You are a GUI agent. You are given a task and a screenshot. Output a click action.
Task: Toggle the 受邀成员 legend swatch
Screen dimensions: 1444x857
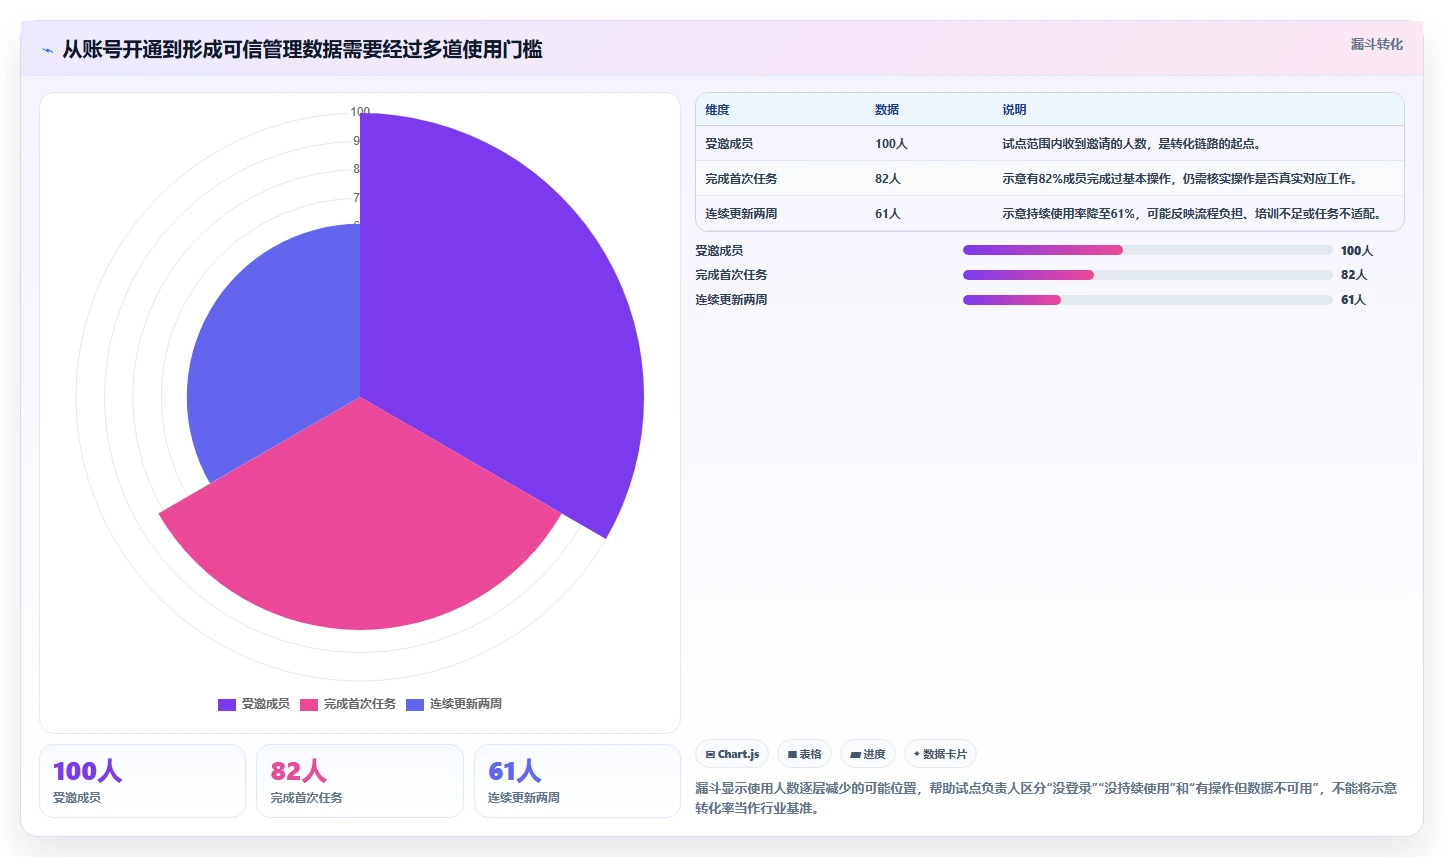227,704
